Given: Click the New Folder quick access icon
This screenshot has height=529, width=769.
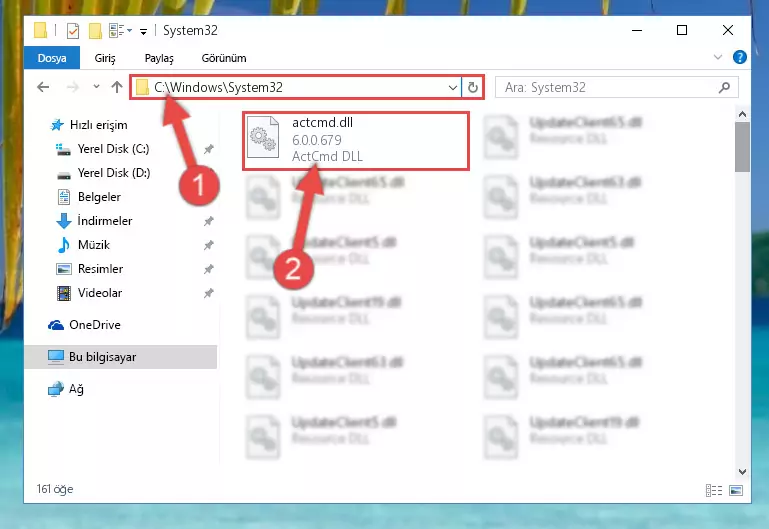Looking at the screenshot, I should click(95, 30).
